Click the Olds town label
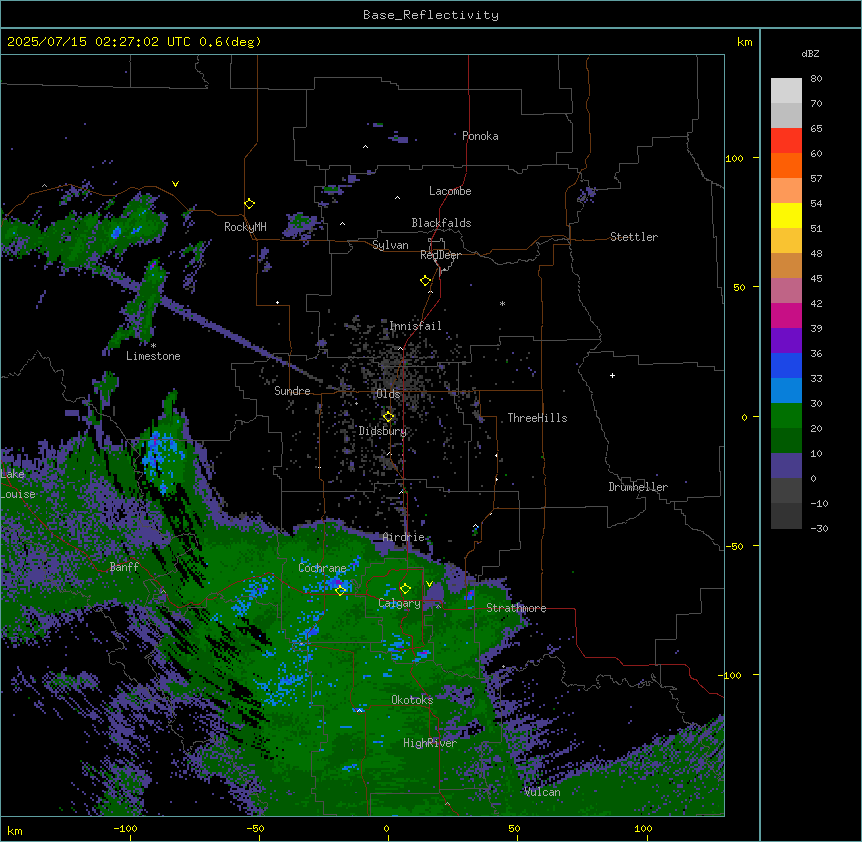 [388, 394]
